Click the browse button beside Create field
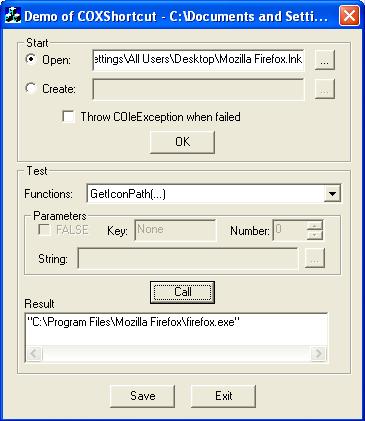Viewport: 365px width, 421px height. click(x=325, y=89)
